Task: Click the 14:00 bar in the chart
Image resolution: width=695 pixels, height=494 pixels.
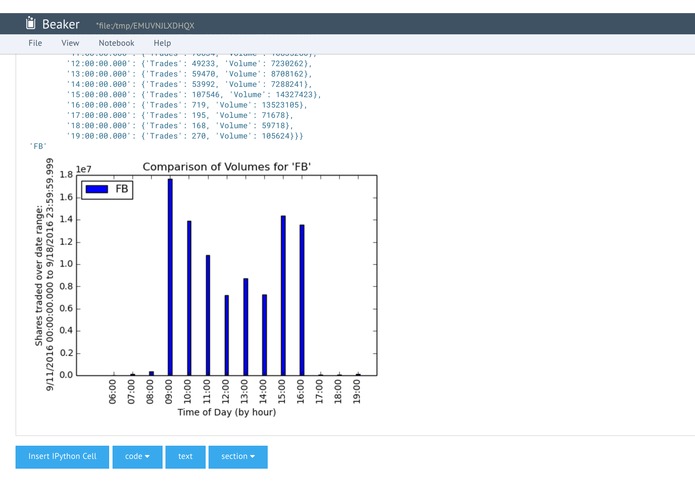Action: 265,335
